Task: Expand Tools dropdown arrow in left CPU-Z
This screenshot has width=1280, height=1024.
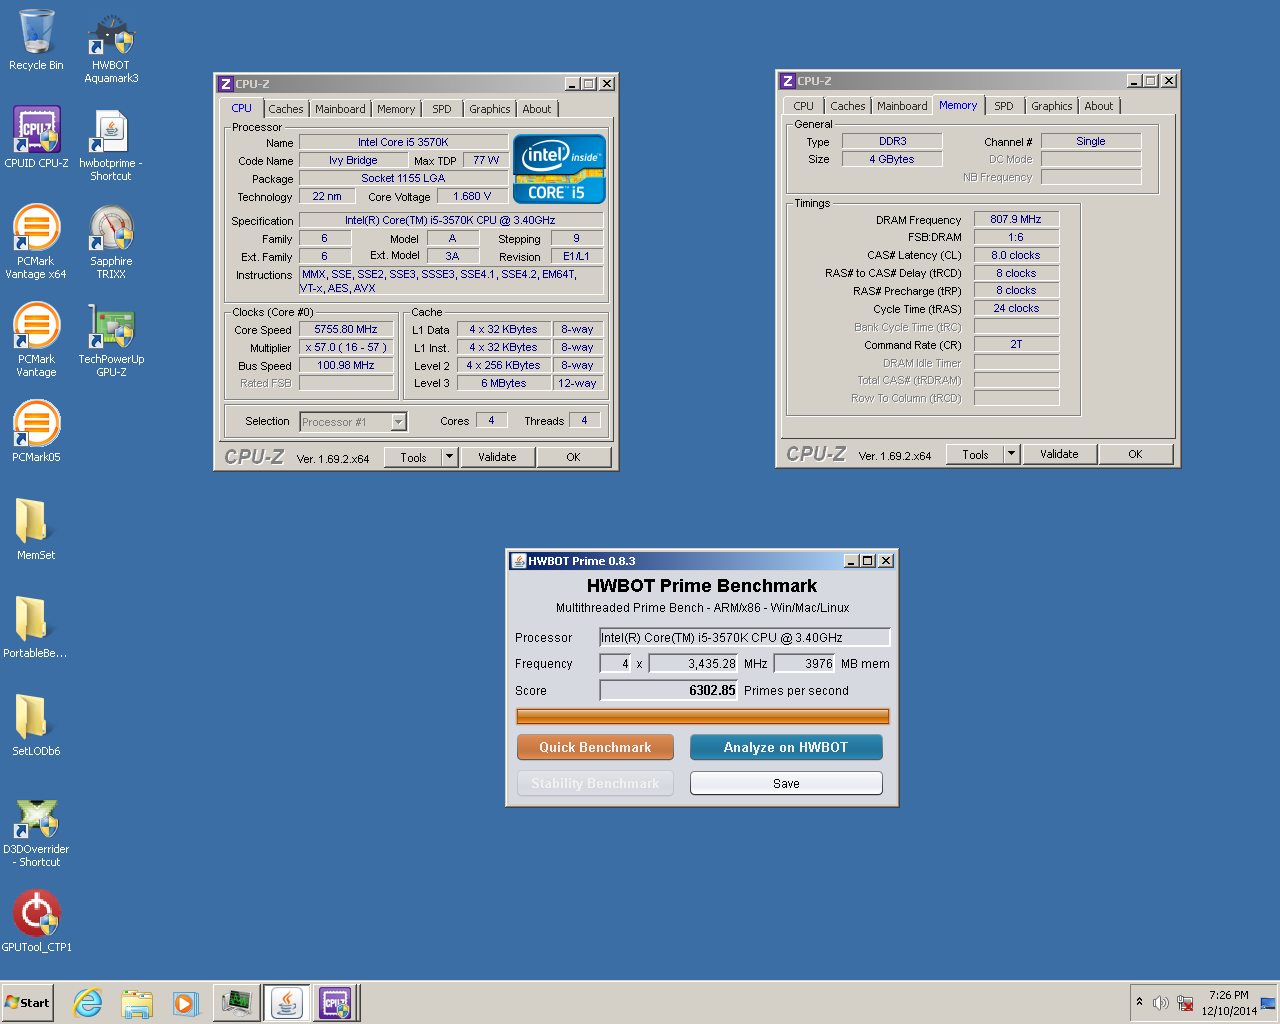Action: tap(450, 457)
